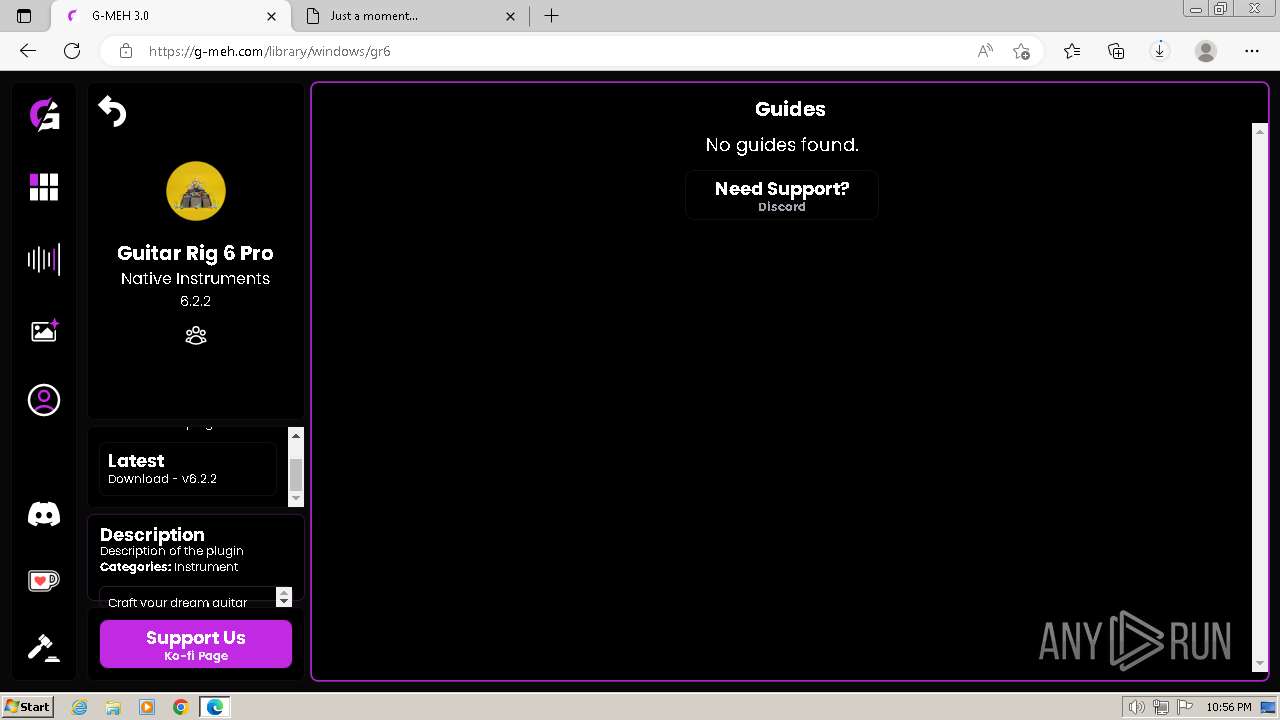Click the Guitar Rig 6 Pro title

coord(195,253)
